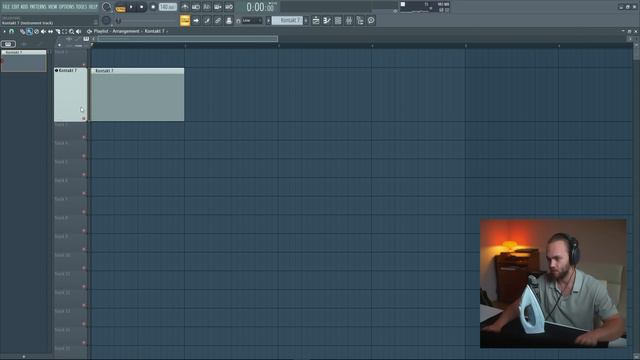This screenshot has width=640, height=360.
Task: Click the Record transport button
Action: coord(153,7)
